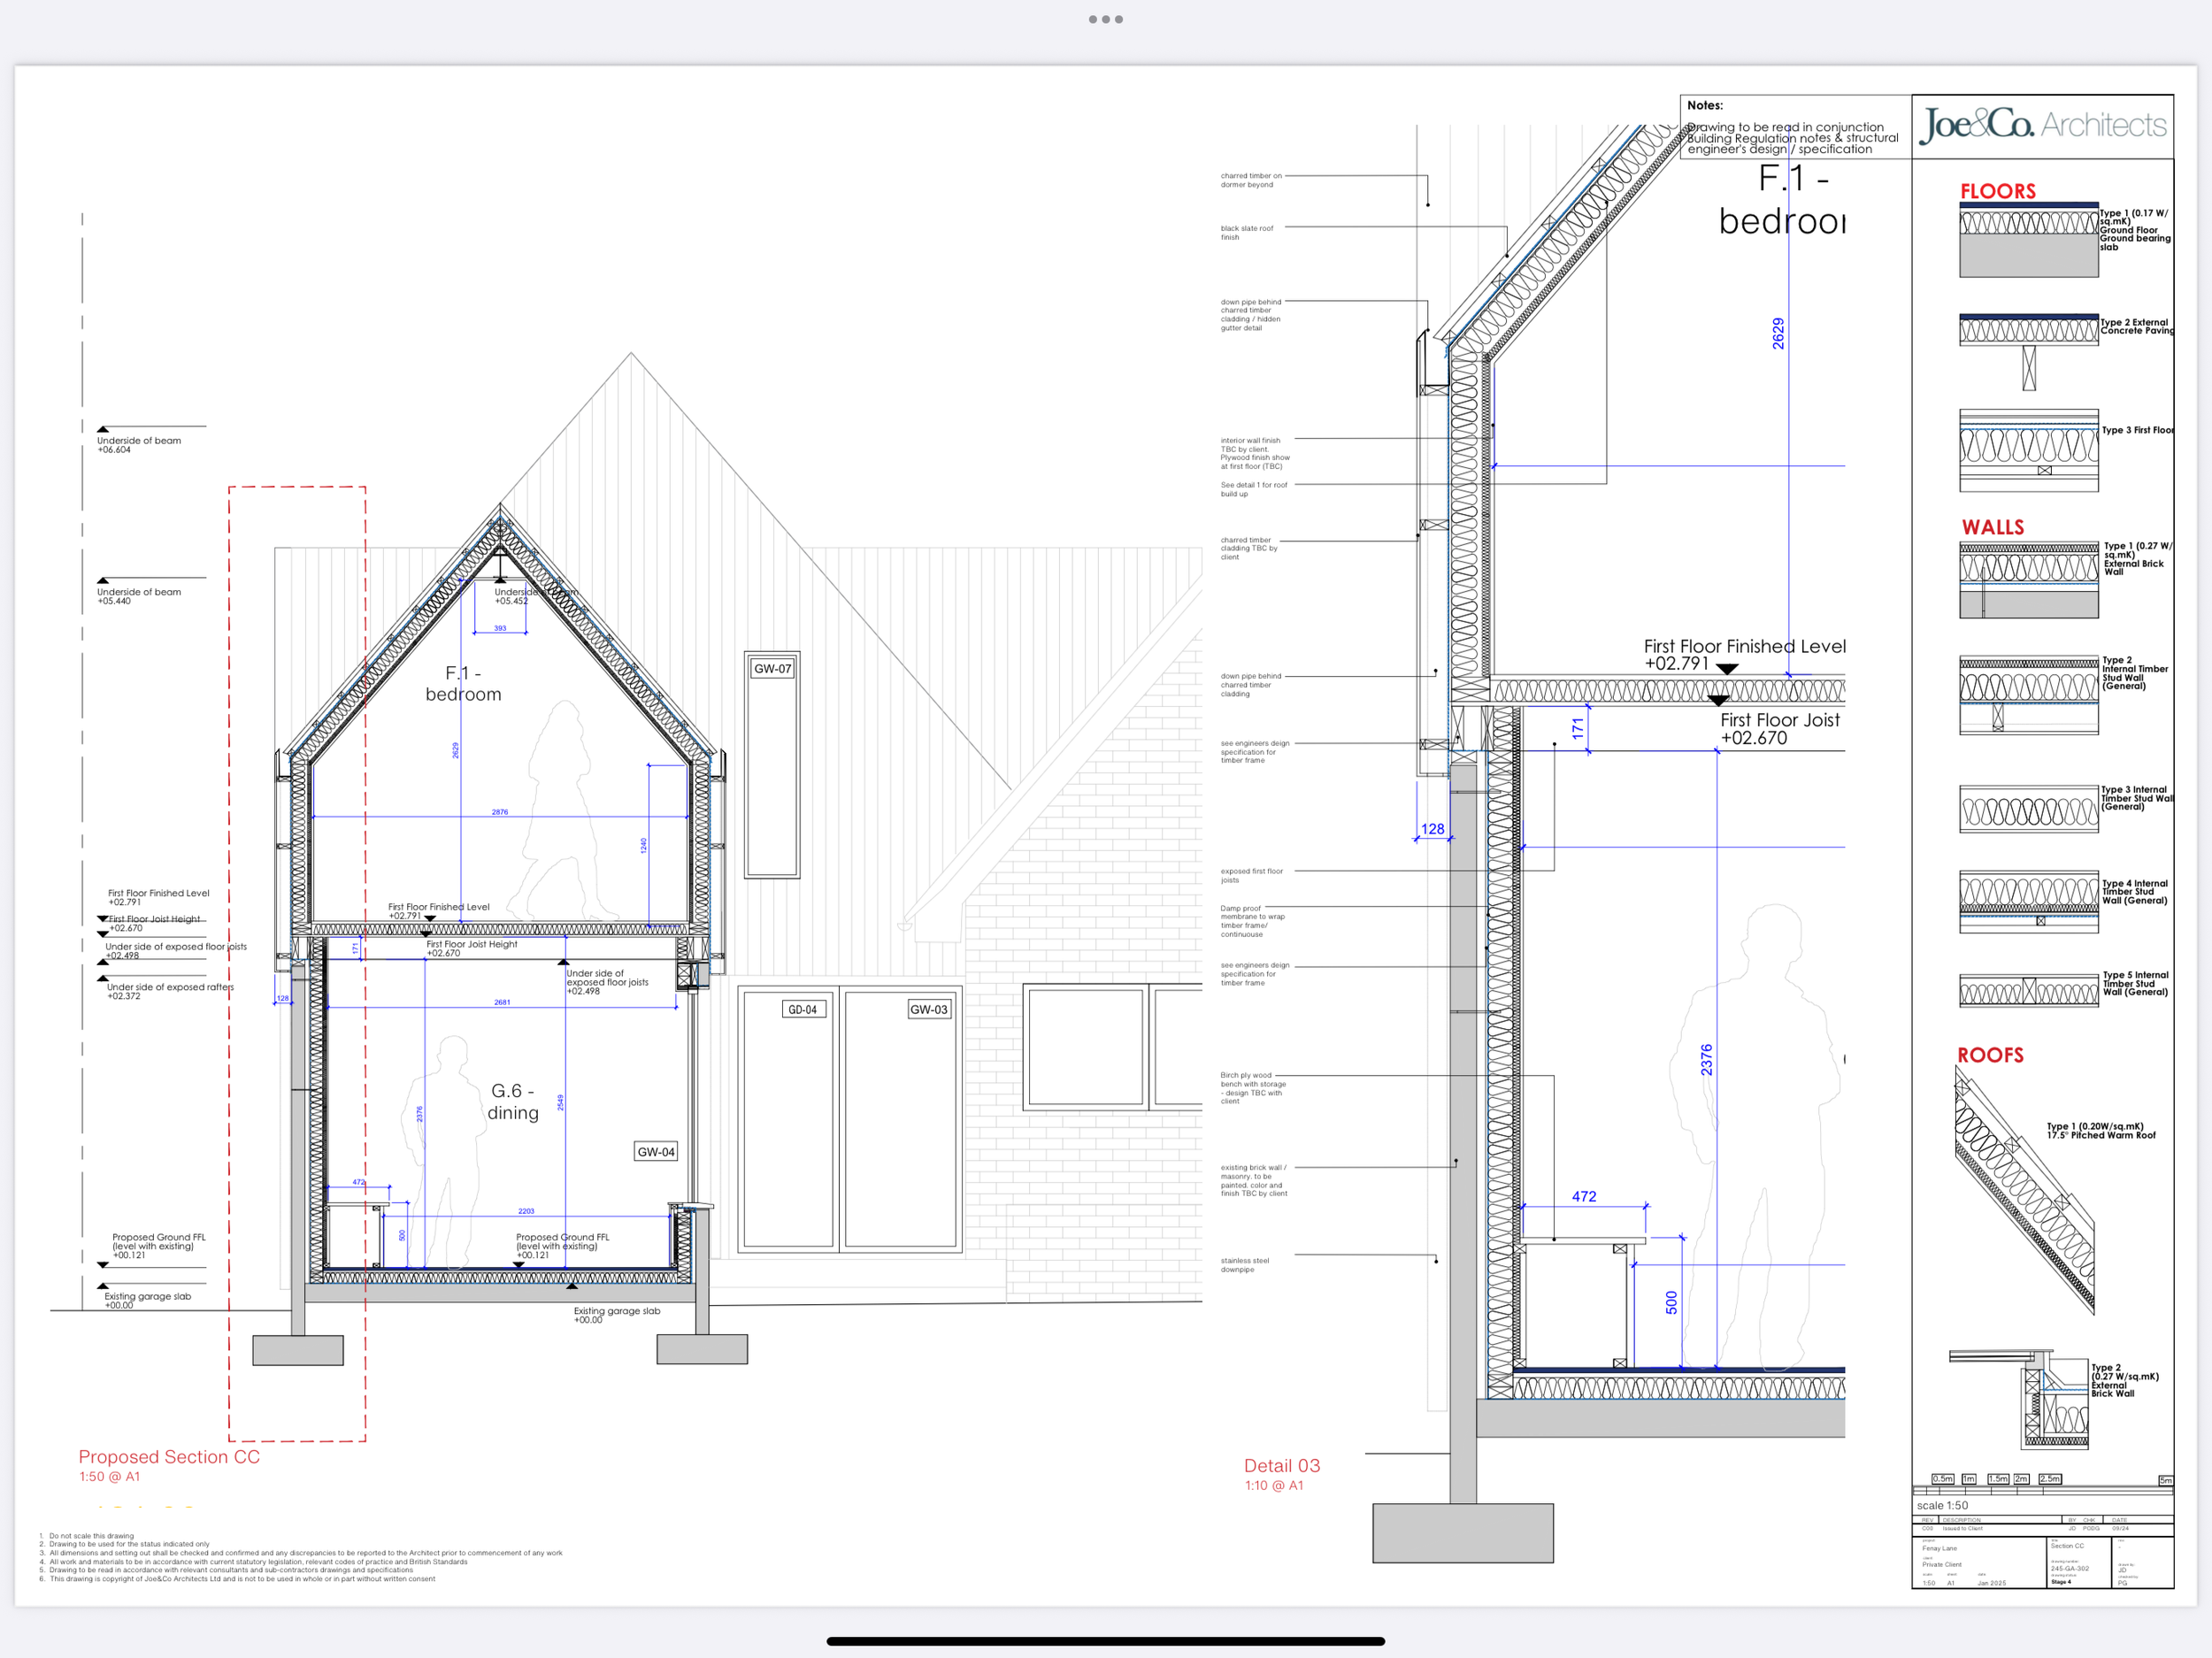Click the Joe&Co. Architects logo
This screenshot has width=2212, height=1658.
tap(2042, 125)
